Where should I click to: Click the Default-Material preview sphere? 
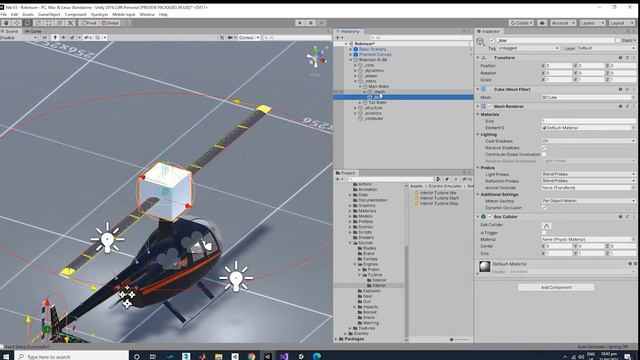484,267
